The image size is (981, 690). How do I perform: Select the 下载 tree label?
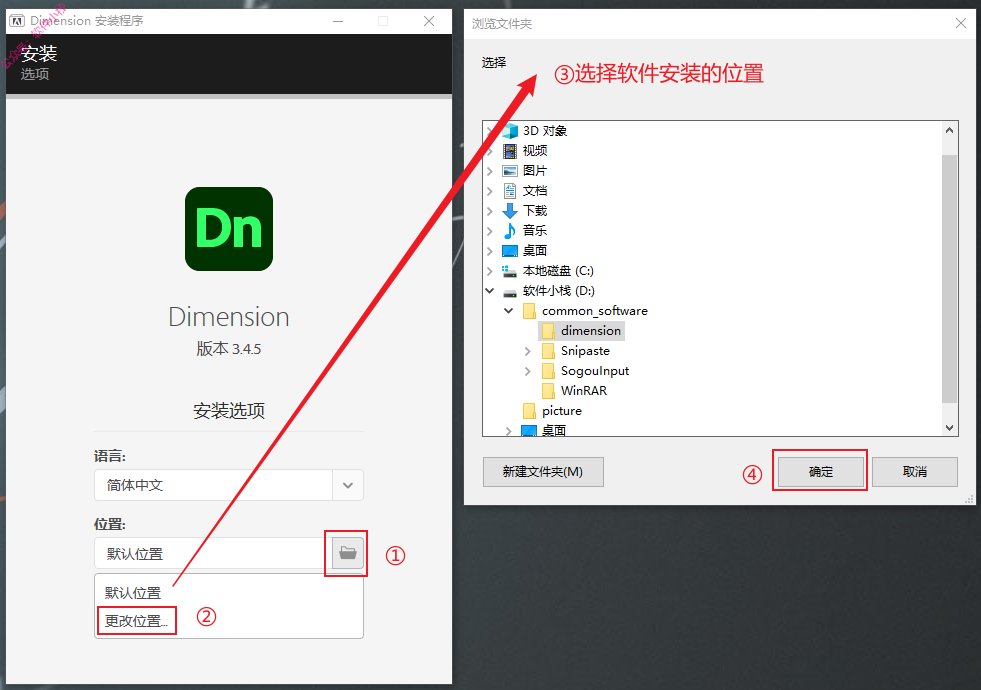[535, 211]
